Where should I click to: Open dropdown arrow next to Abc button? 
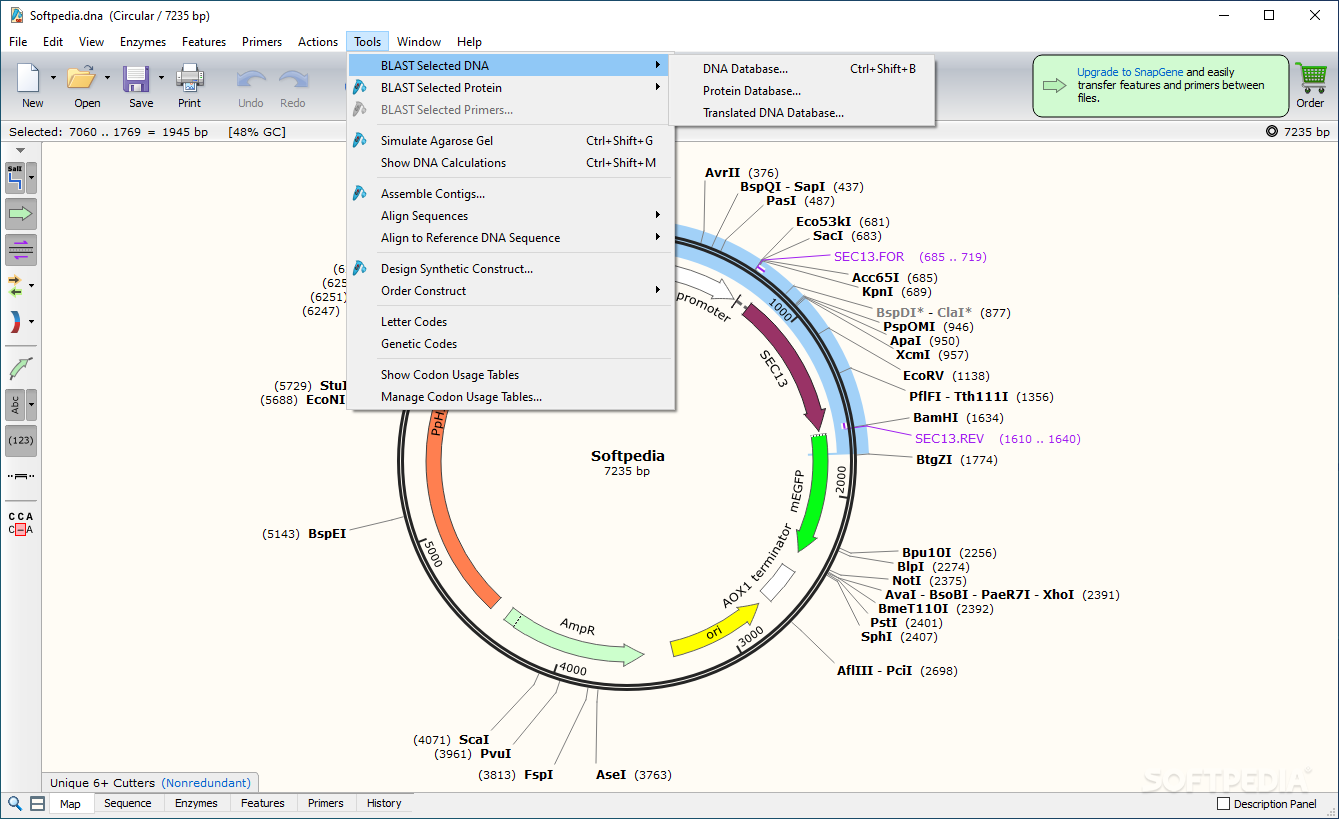pyautogui.click(x=32, y=405)
